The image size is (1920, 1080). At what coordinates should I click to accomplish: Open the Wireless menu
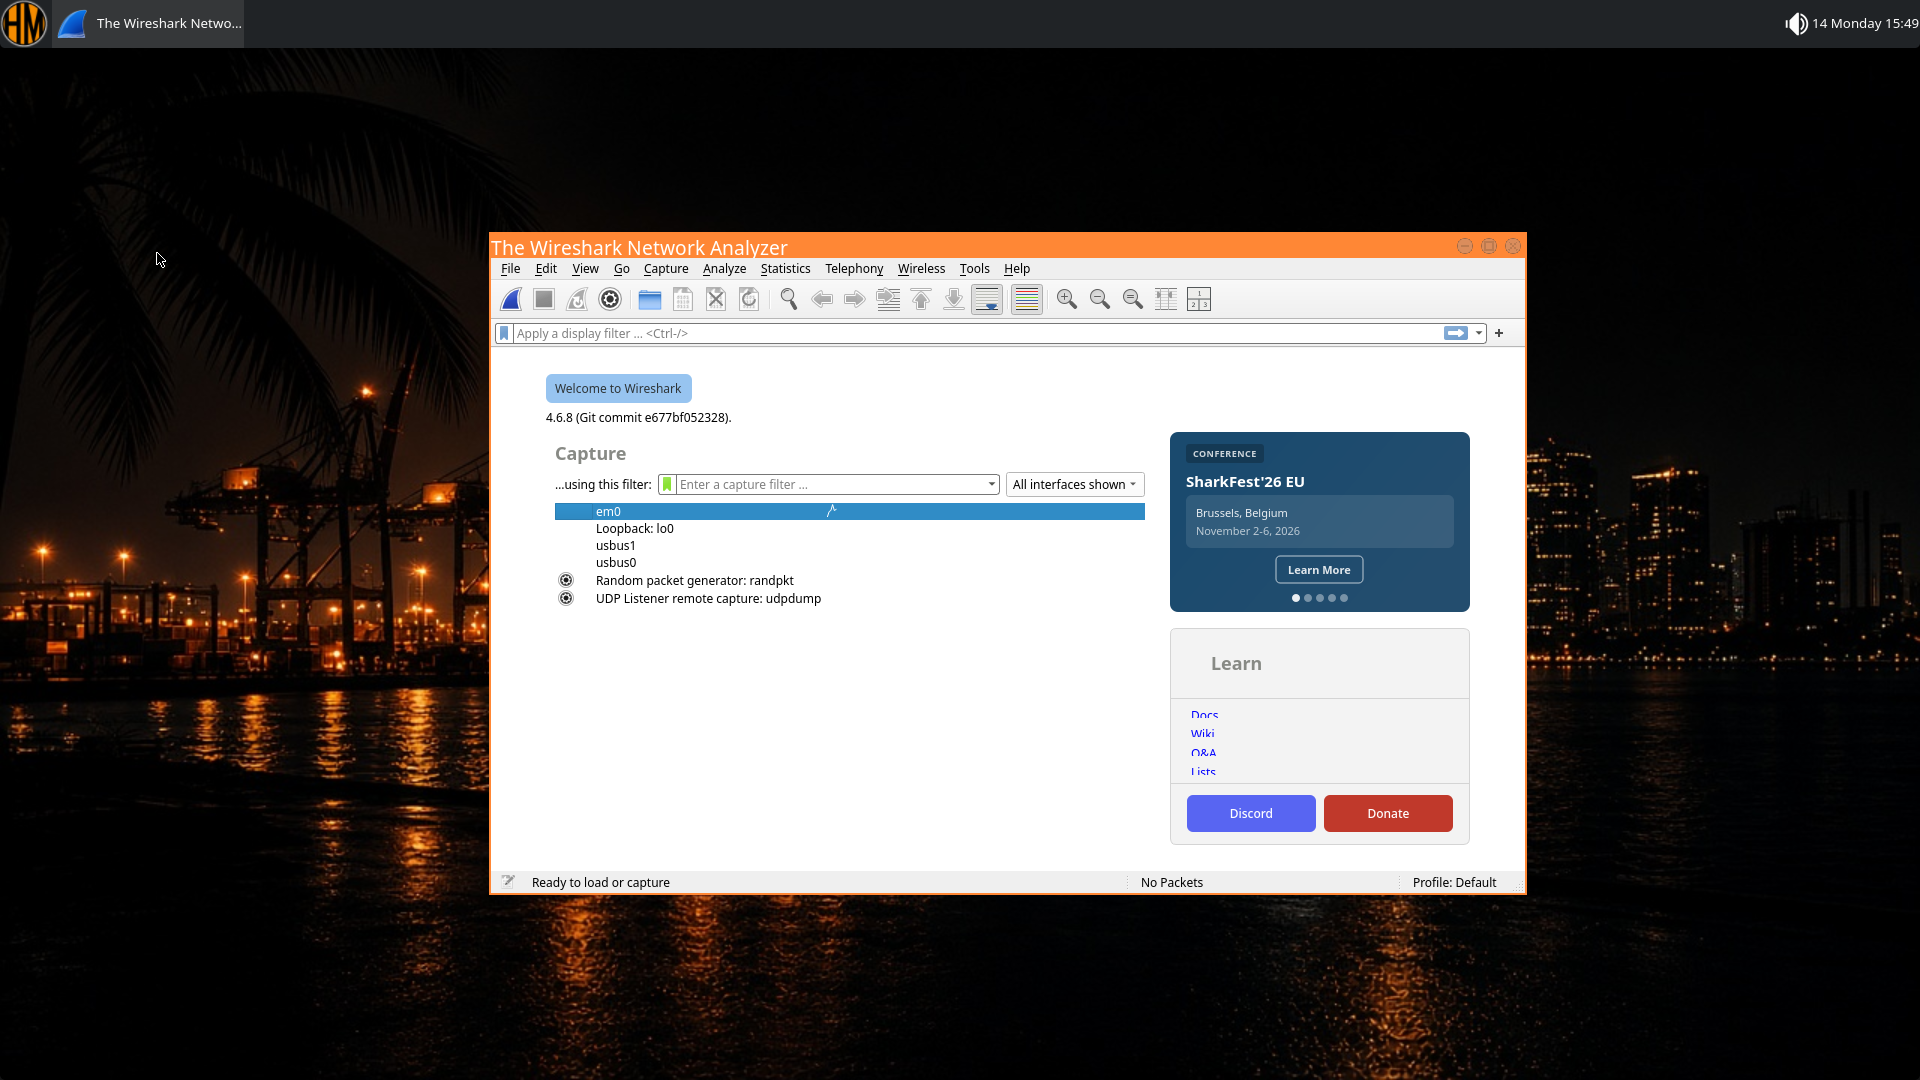click(x=921, y=268)
